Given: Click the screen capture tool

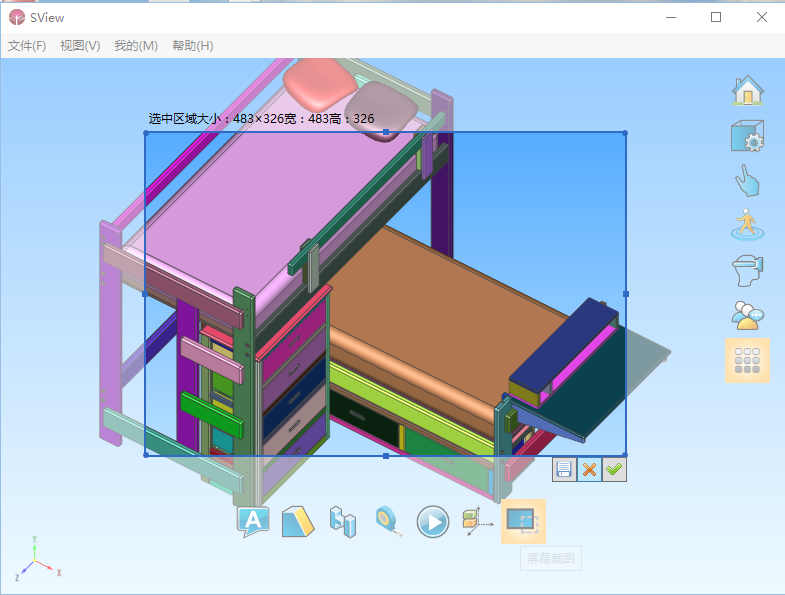Looking at the screenshot, I should tap(523, 521).
